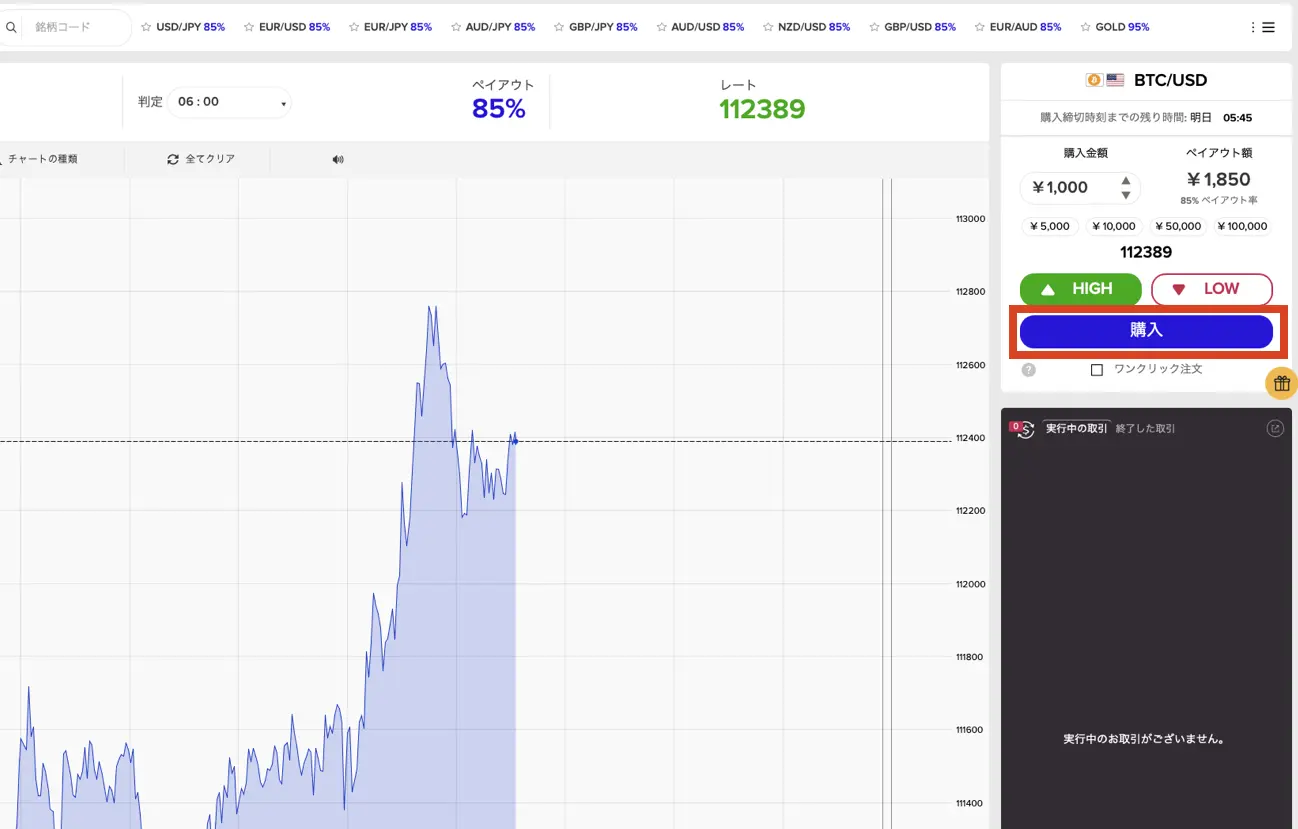Decrease purchase amount with down arrow
This screenshot has width=1298, height=829.
pyautogui.click(x=1126, y=195)
